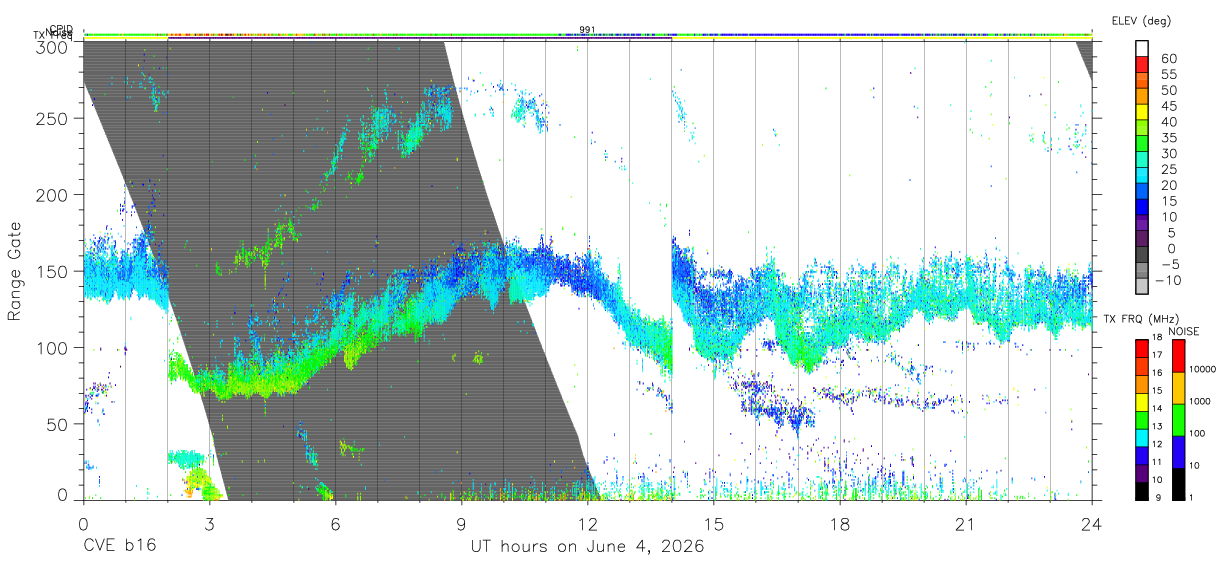Click the ELEV (deg) colorbar title
Image resolution: width=1228 pixels, height=567 pixels.
tap(1141, 21)
